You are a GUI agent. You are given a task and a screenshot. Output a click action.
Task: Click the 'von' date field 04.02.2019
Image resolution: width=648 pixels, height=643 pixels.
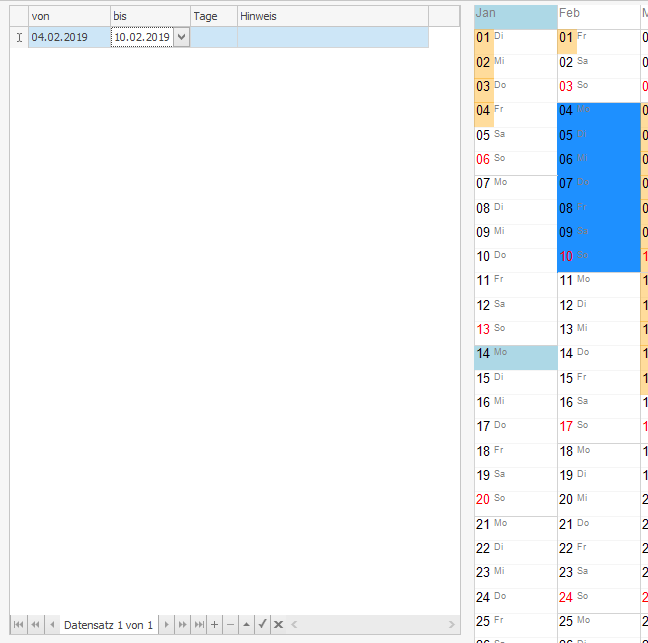click(68, 37)
